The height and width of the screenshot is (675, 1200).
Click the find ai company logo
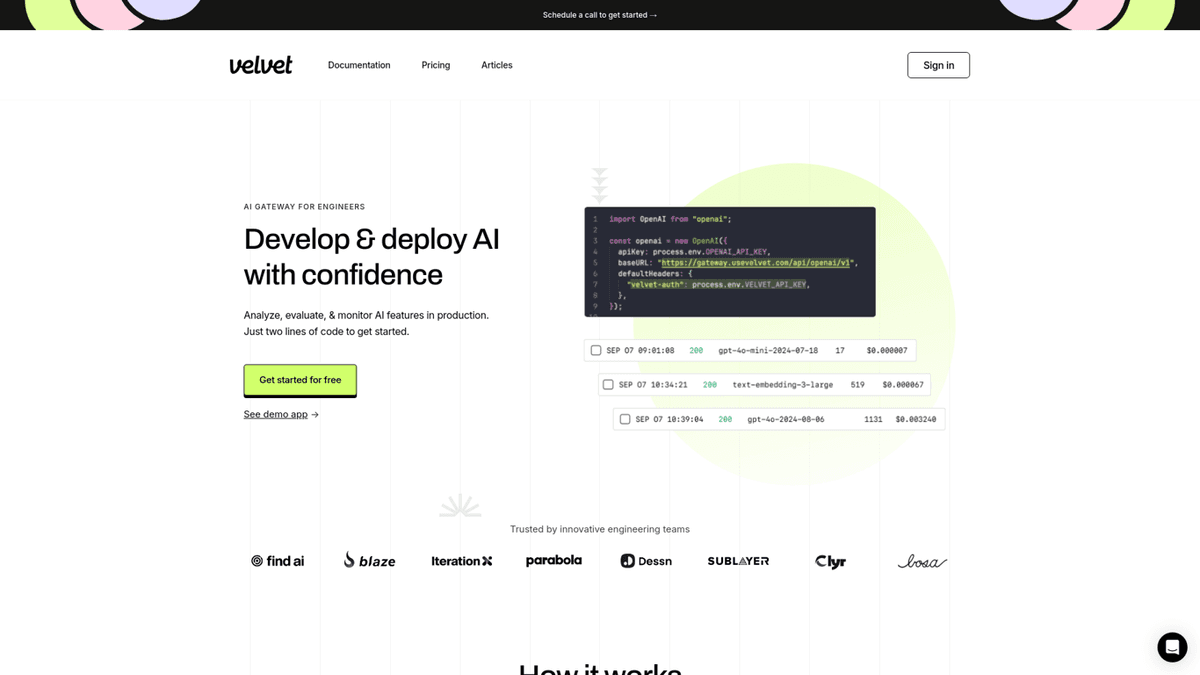tap(277, 561)
